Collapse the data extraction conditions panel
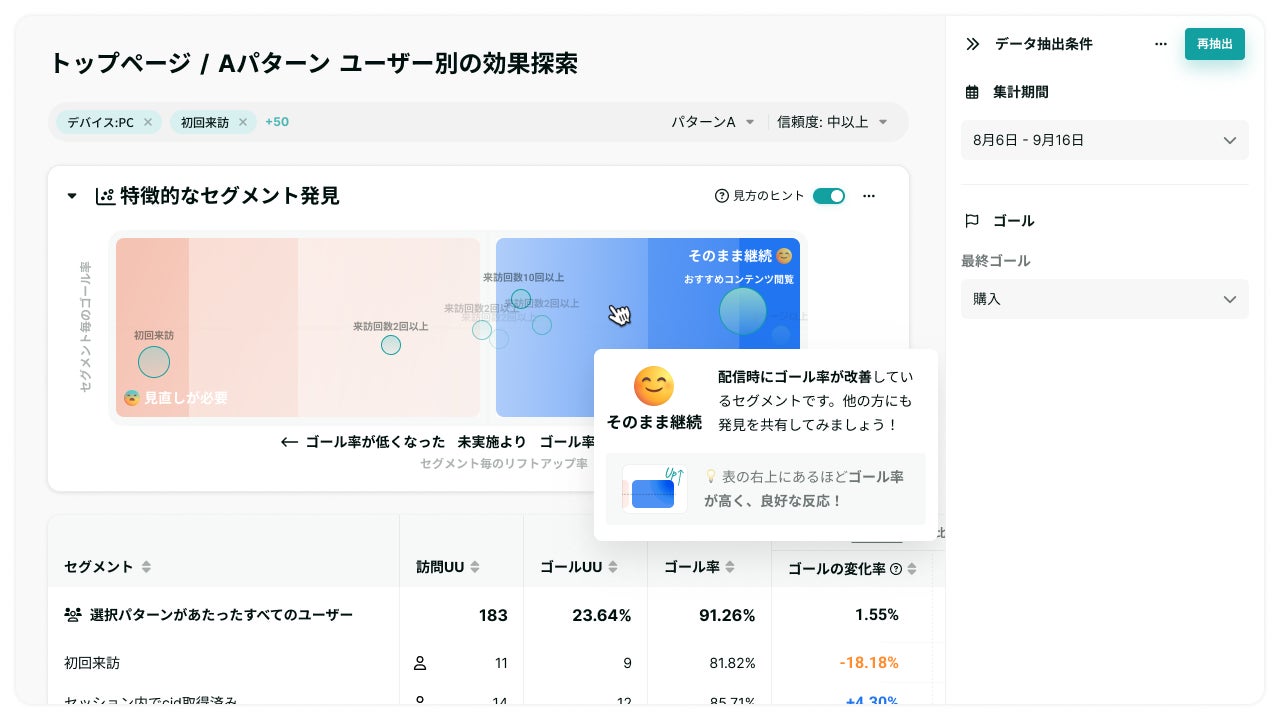1280x720 pixels. tap(972, 44)
